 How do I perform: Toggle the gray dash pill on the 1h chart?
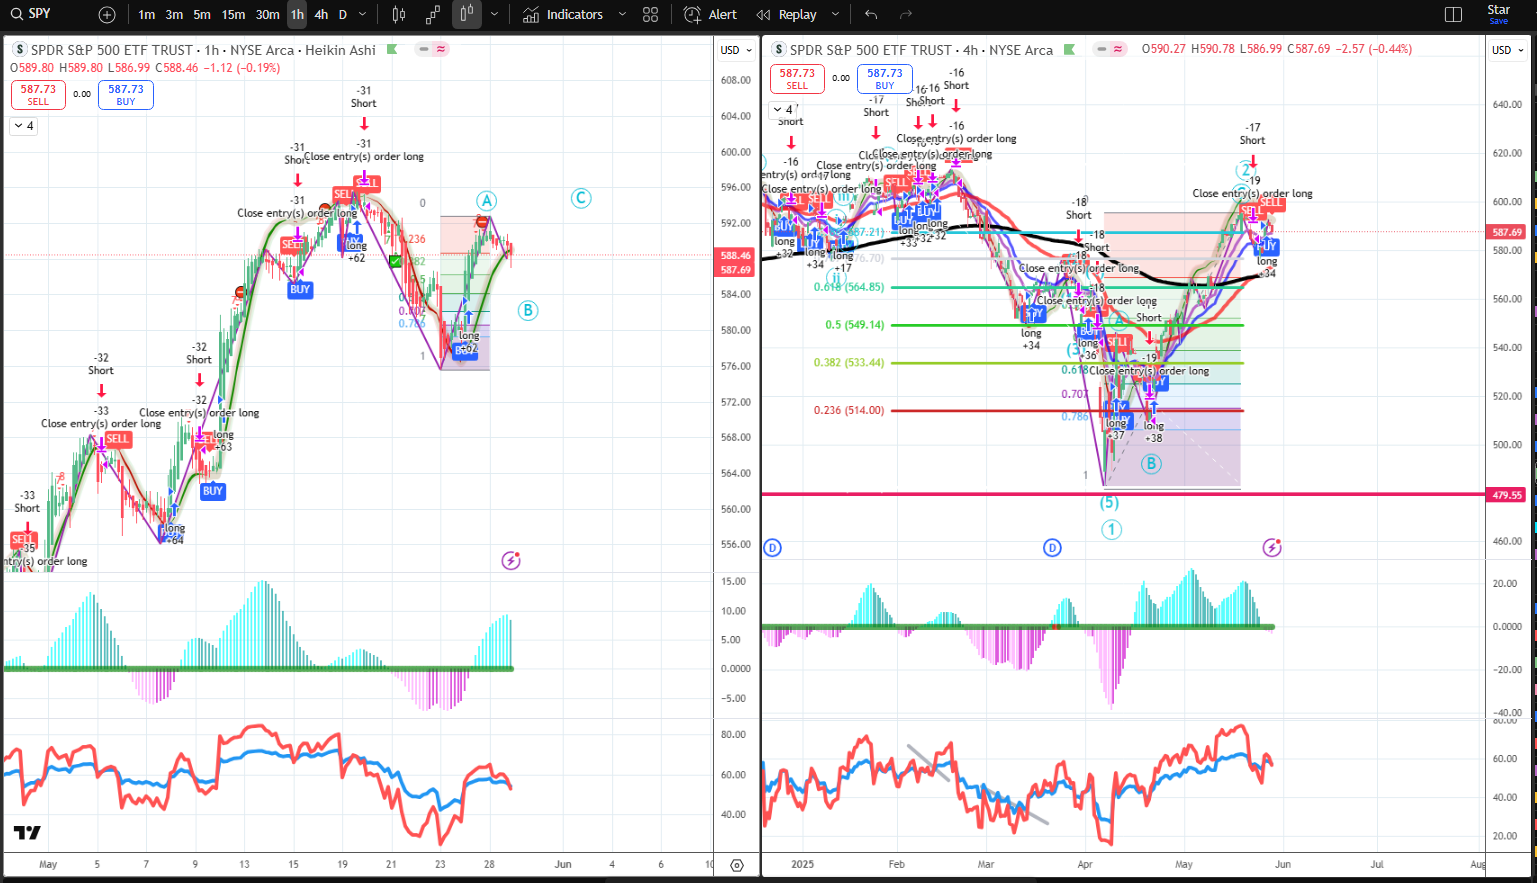click(424, 49)
